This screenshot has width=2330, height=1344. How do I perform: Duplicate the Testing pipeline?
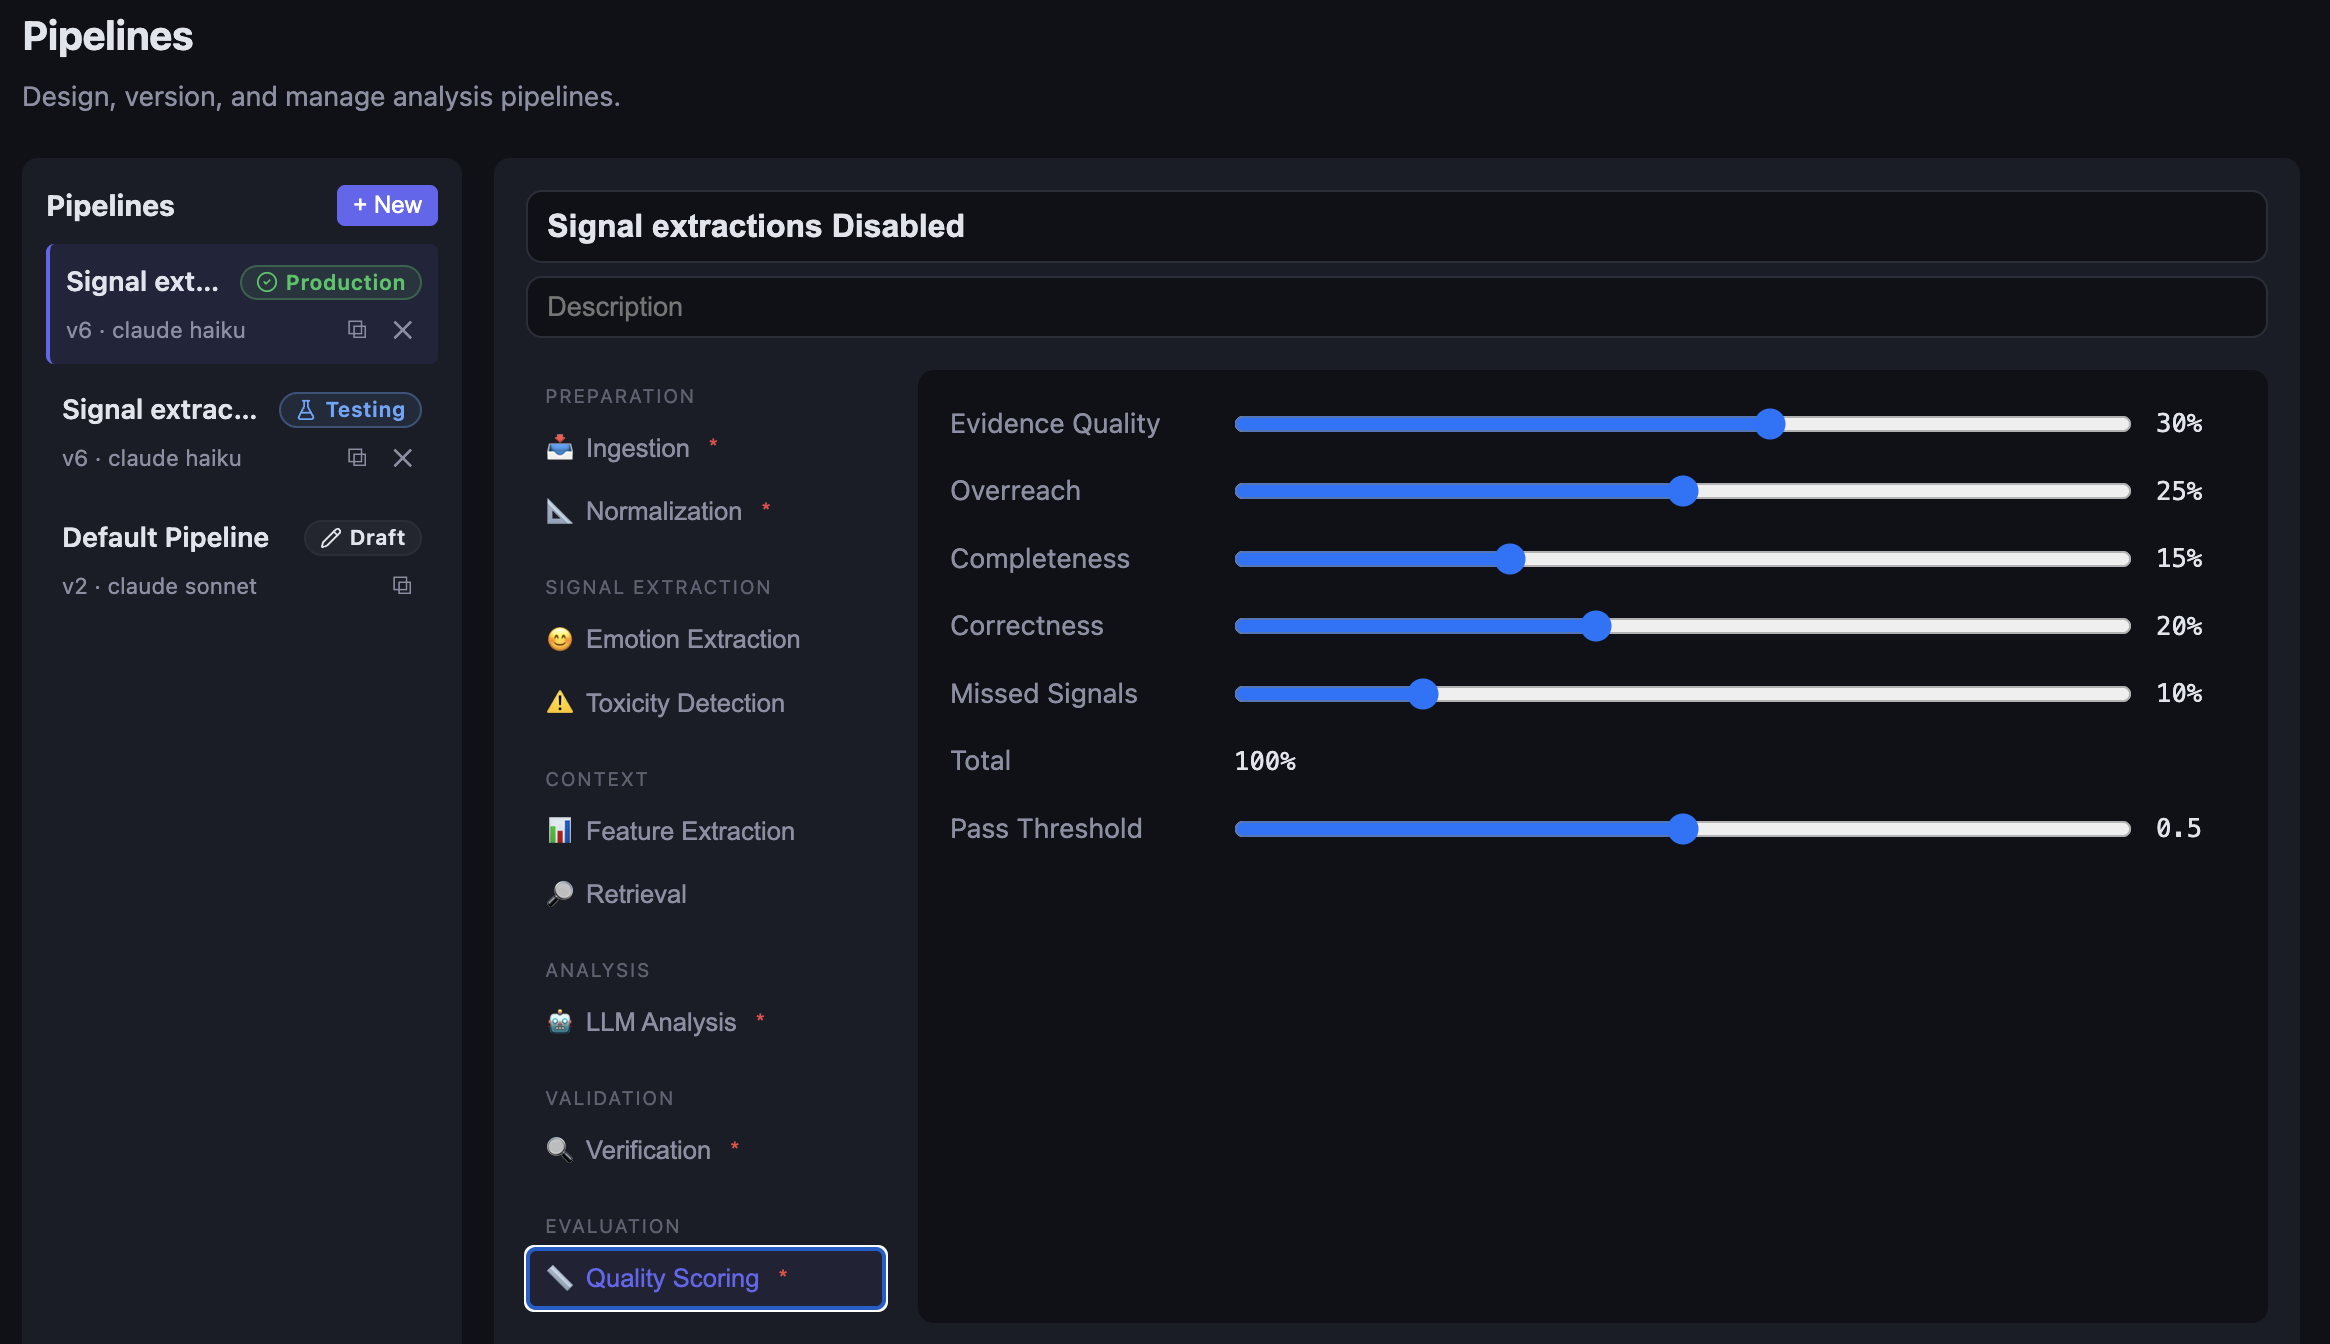(x=356, y=458)
